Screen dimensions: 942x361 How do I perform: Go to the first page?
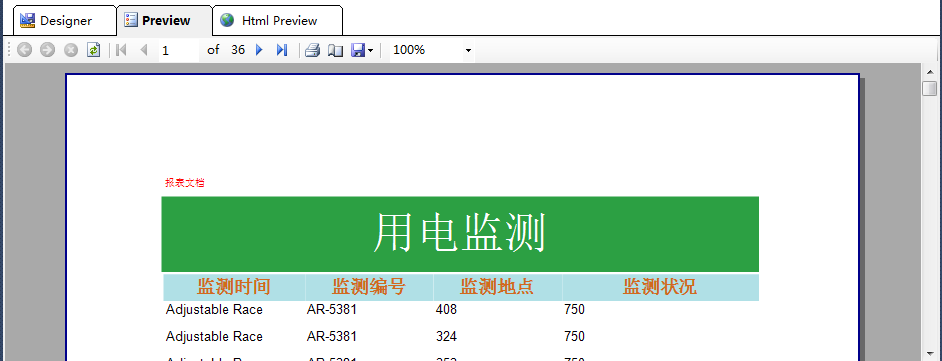(x=121, y=50)
